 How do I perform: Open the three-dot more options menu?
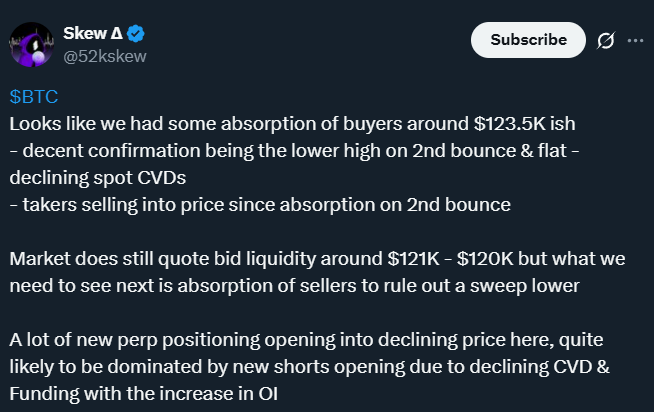click(x=635, y=41)
